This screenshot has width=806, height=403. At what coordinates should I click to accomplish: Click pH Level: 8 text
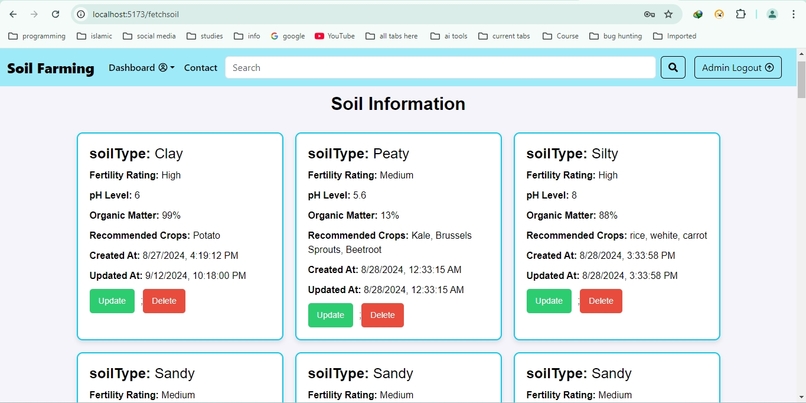coord(552,195)
